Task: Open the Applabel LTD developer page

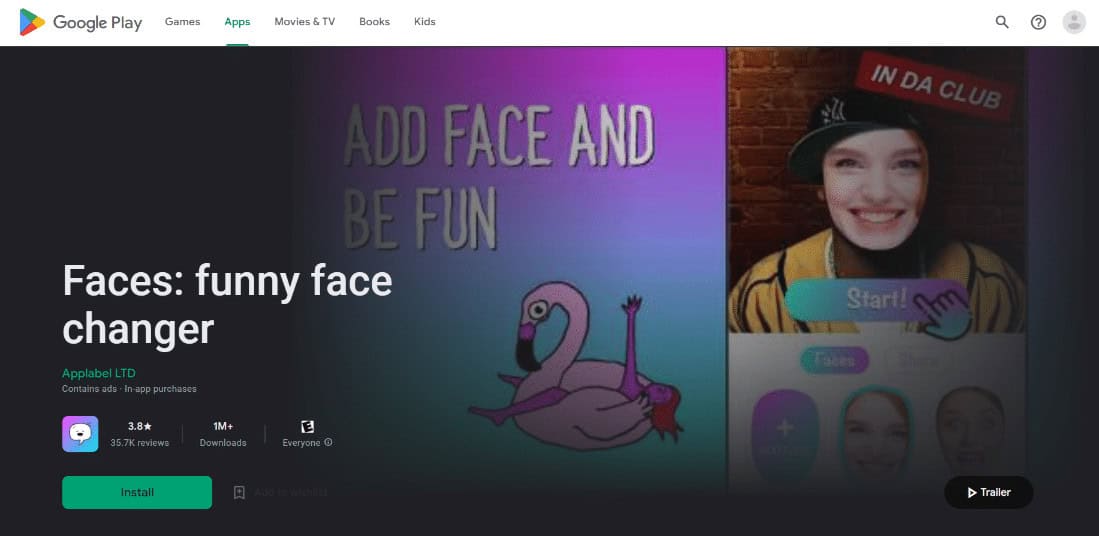Action: [x=99, y=373]
